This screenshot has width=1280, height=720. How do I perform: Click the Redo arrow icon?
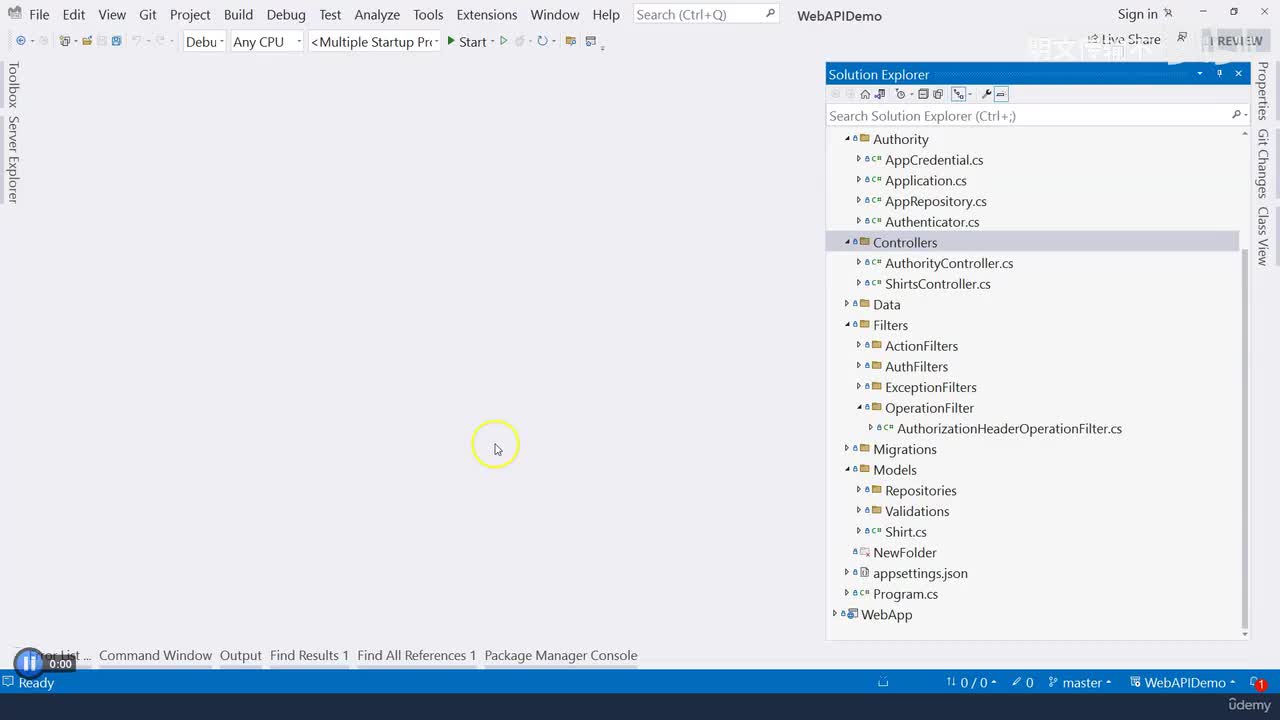pyautogui.click(x=160, y=41)
